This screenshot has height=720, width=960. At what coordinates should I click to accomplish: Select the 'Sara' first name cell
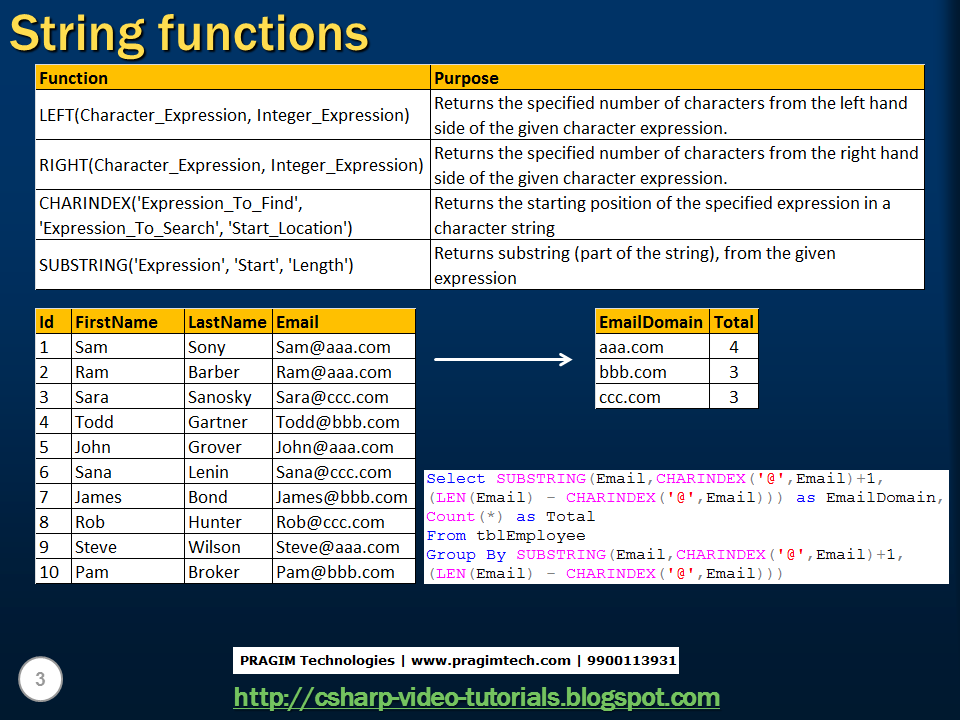point(128,397)
